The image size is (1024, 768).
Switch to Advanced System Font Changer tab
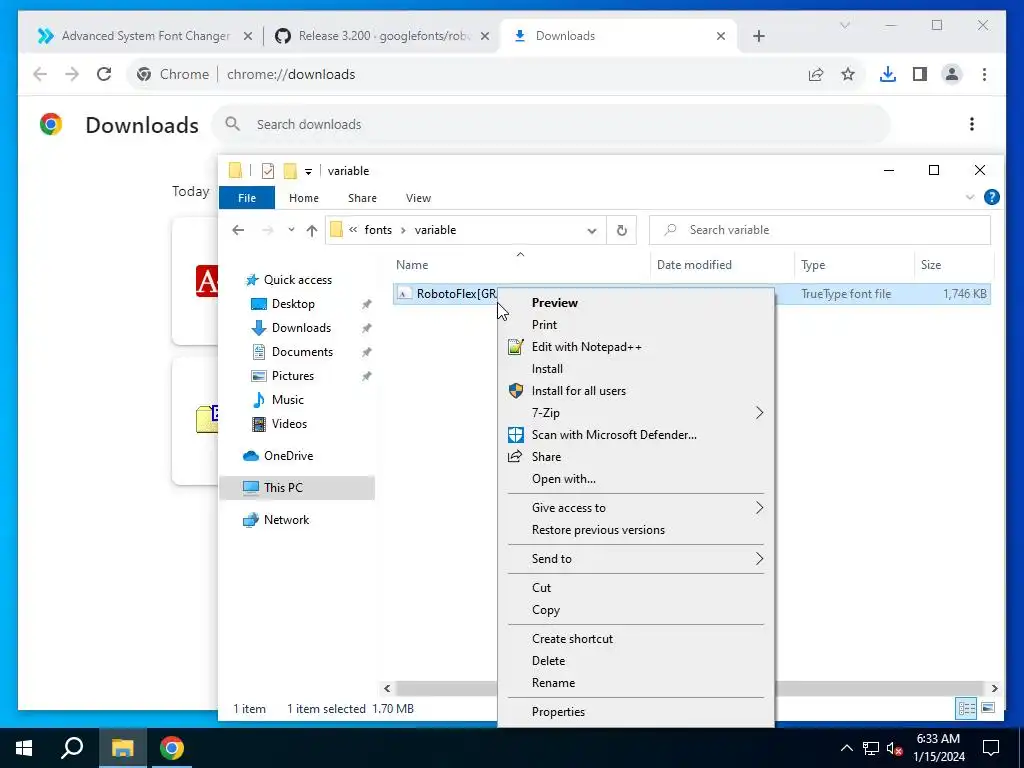click(145, 36)
